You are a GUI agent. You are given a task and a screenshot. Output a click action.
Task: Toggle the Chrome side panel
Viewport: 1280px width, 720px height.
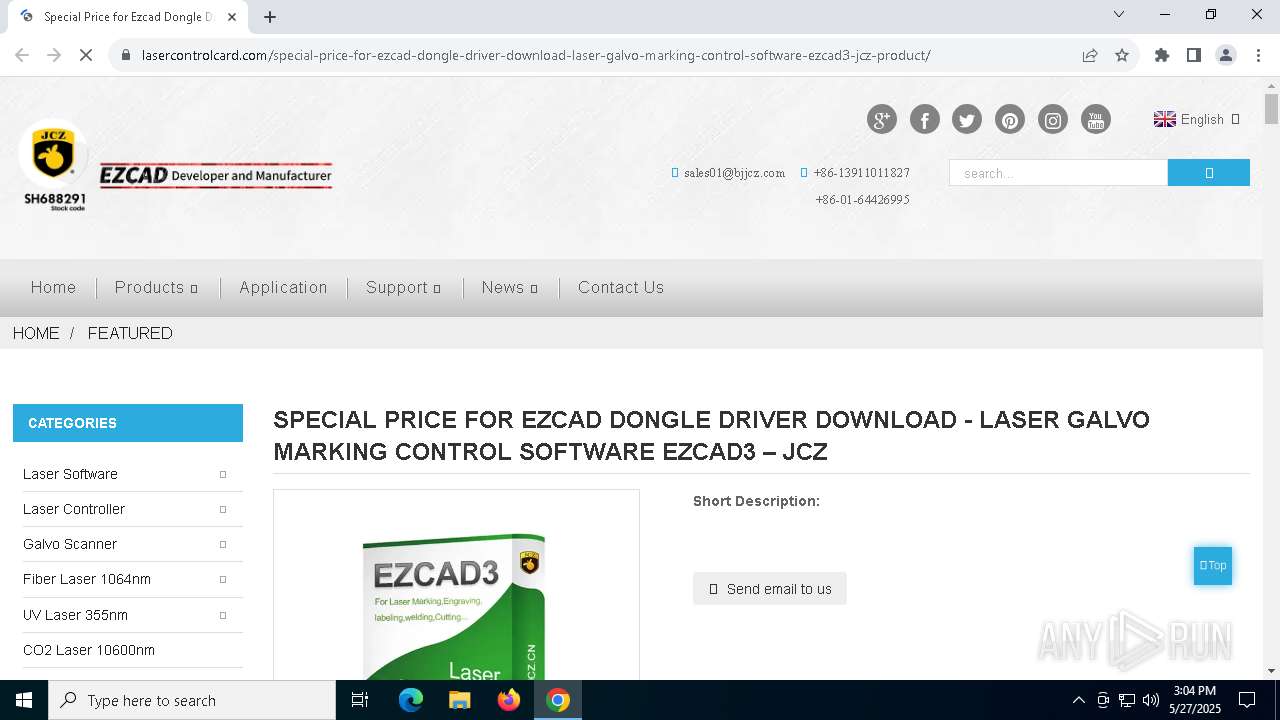coord(1193,55)
